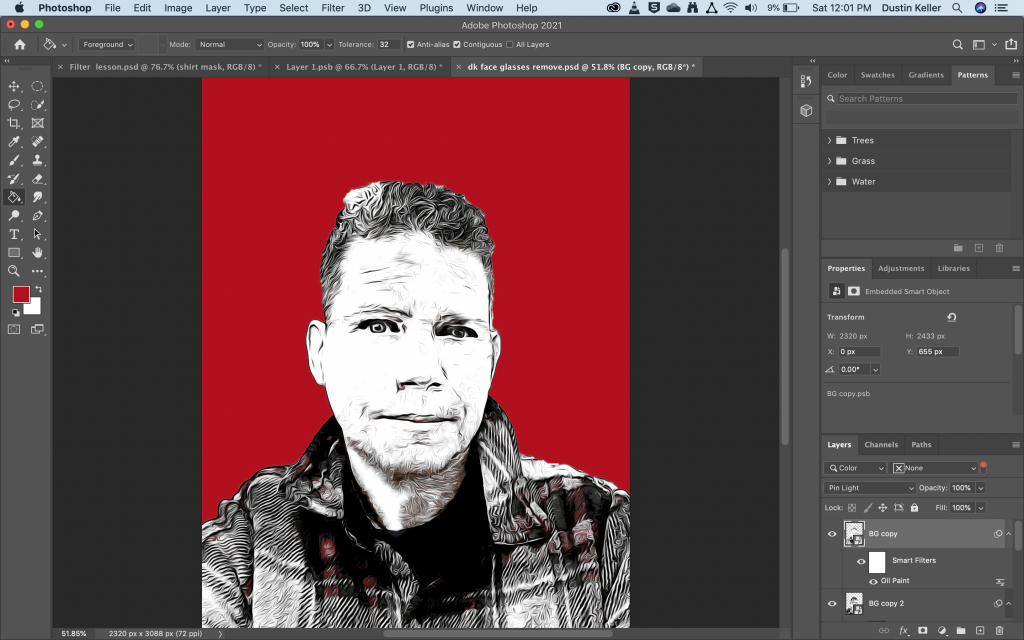The image size is (1024, 640).
Task: Uncheck the Anti-alias checkbox
Action: [411, 45]
